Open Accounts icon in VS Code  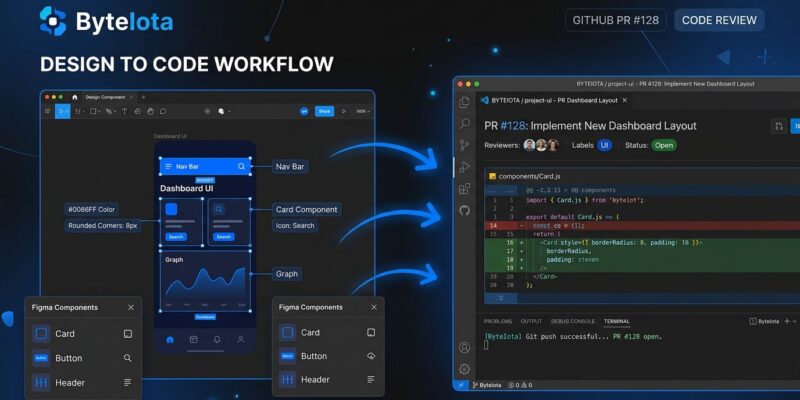(x=464, y=347)
